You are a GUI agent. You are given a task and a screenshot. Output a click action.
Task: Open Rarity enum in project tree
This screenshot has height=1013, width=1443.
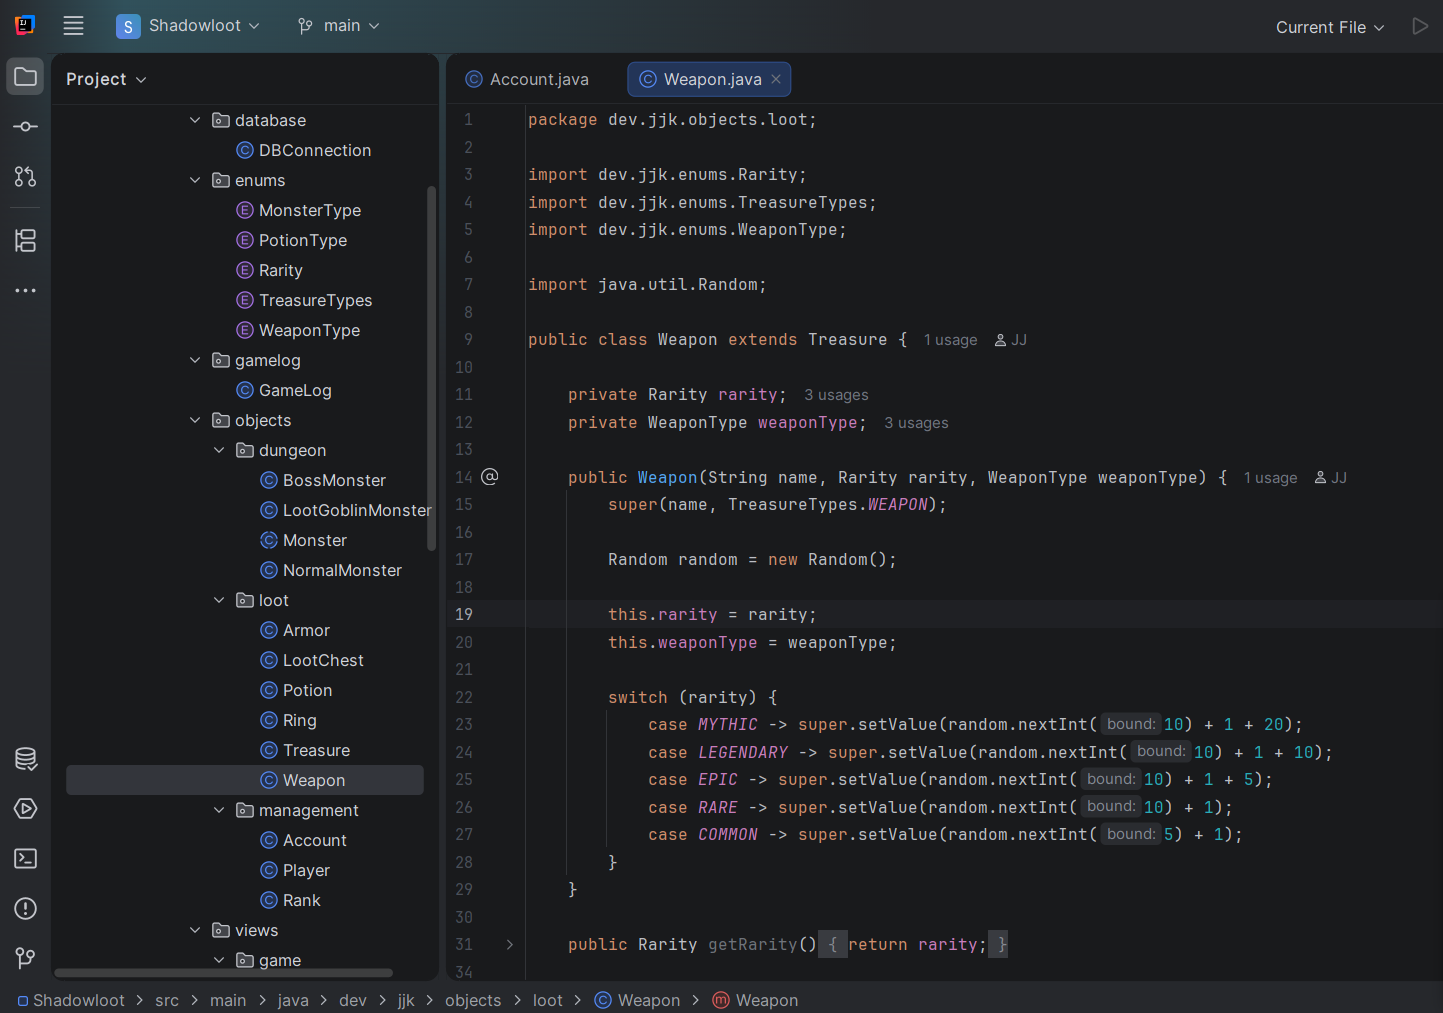tap(269, 270)
